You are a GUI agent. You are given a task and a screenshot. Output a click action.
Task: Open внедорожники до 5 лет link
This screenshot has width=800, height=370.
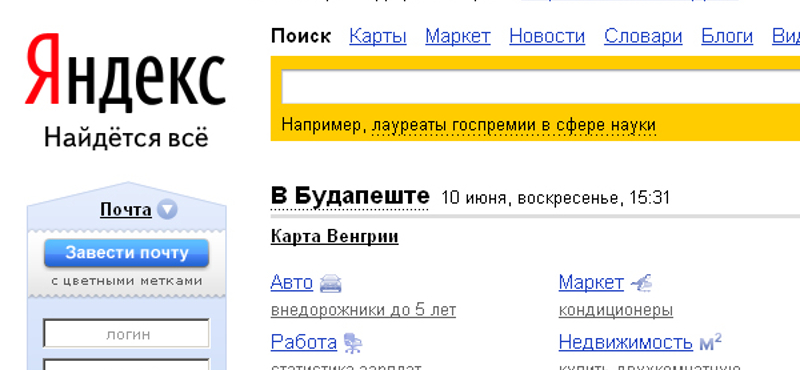363,310
